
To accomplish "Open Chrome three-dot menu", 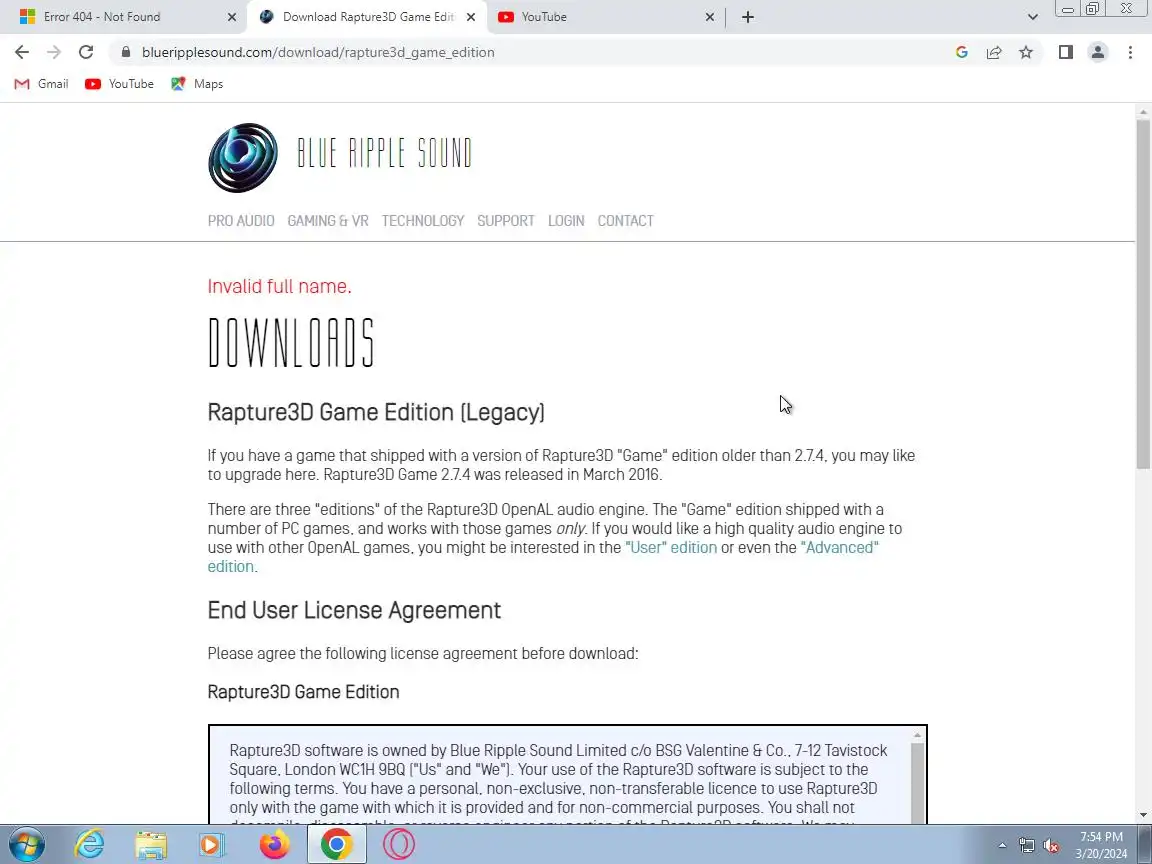I will tap(1130, 52).
